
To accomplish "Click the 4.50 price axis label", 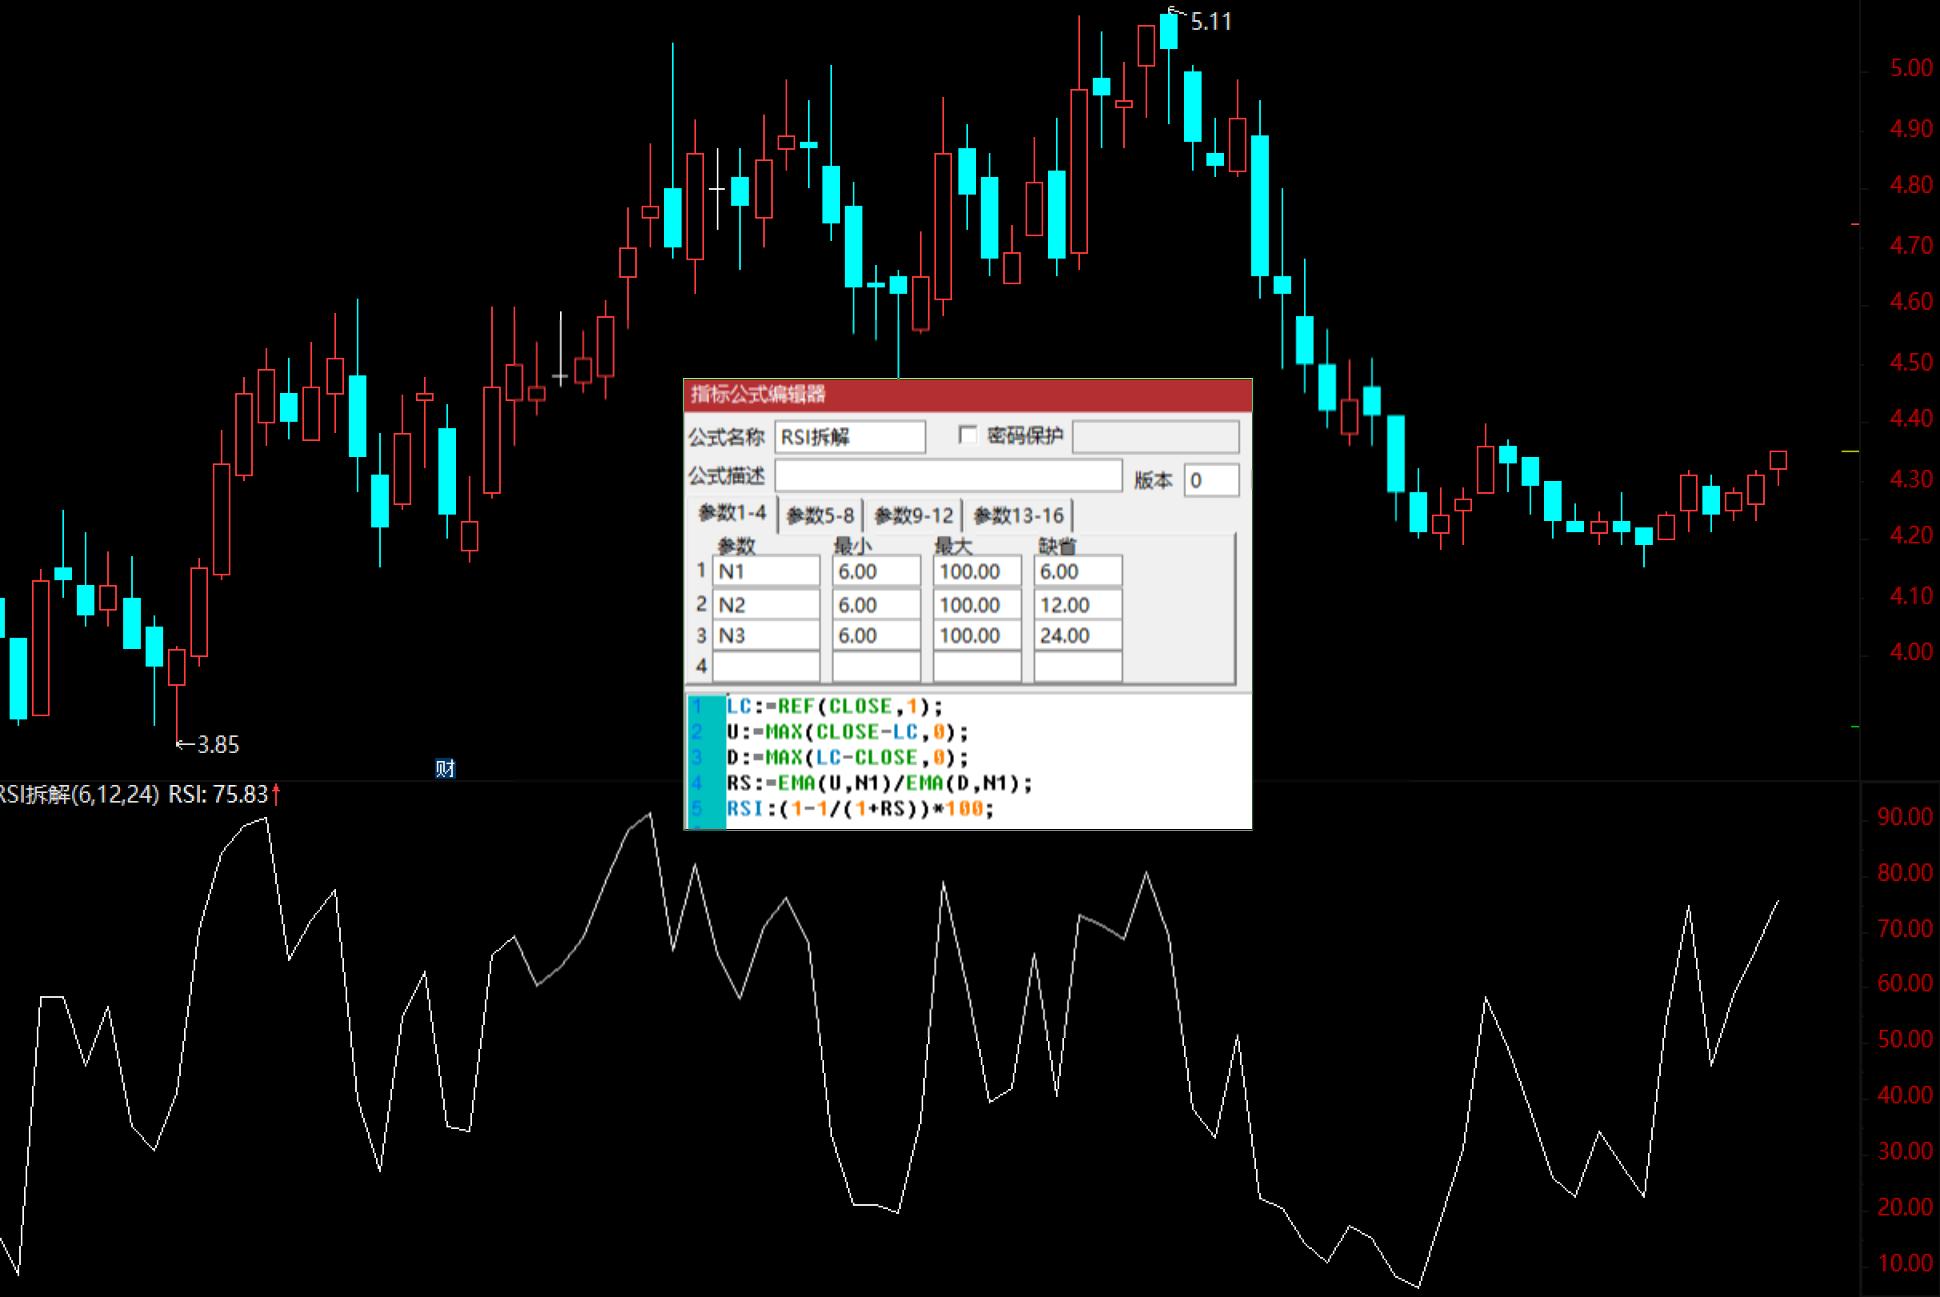I will point(1910,363).
